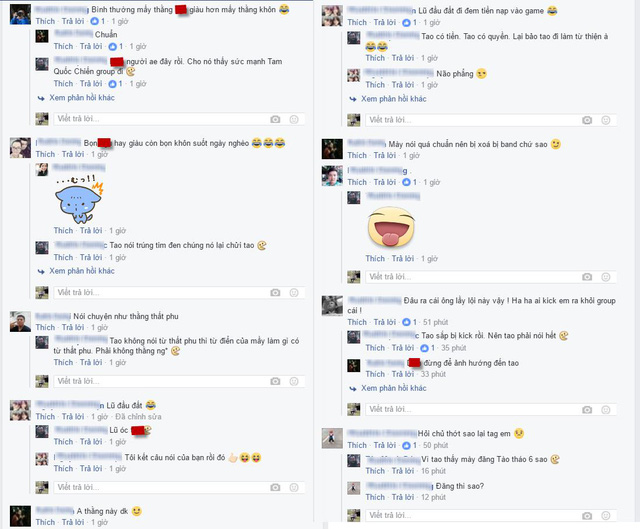Screen dimensions: 640x529
Task: Click 'Viết trả lời' field under thất phu thread
Action: point(161,381)
